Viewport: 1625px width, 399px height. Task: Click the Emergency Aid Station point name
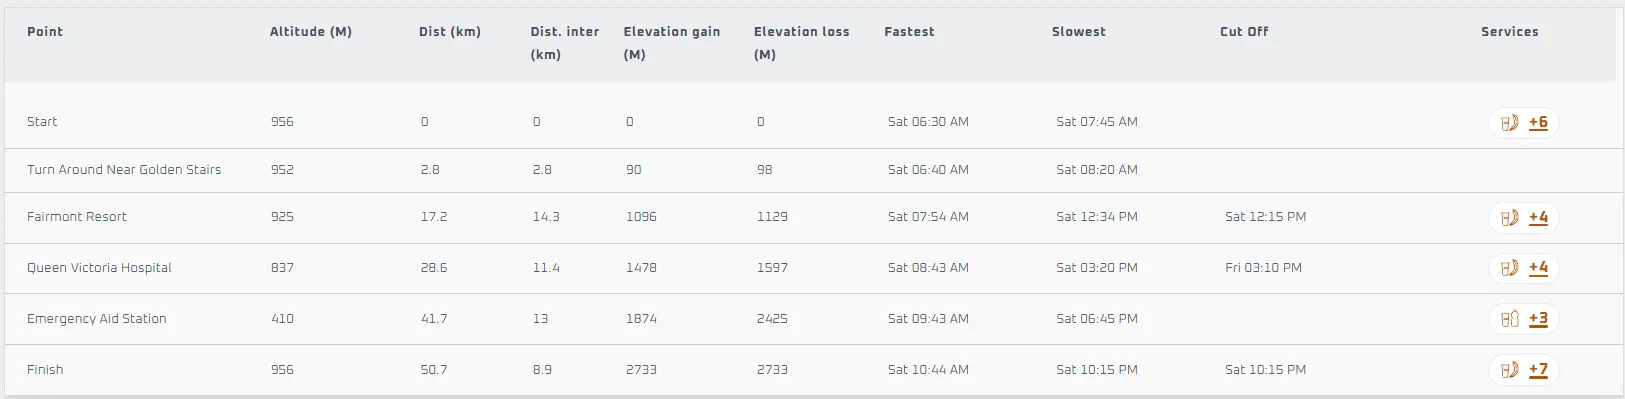tap(97, 319)
